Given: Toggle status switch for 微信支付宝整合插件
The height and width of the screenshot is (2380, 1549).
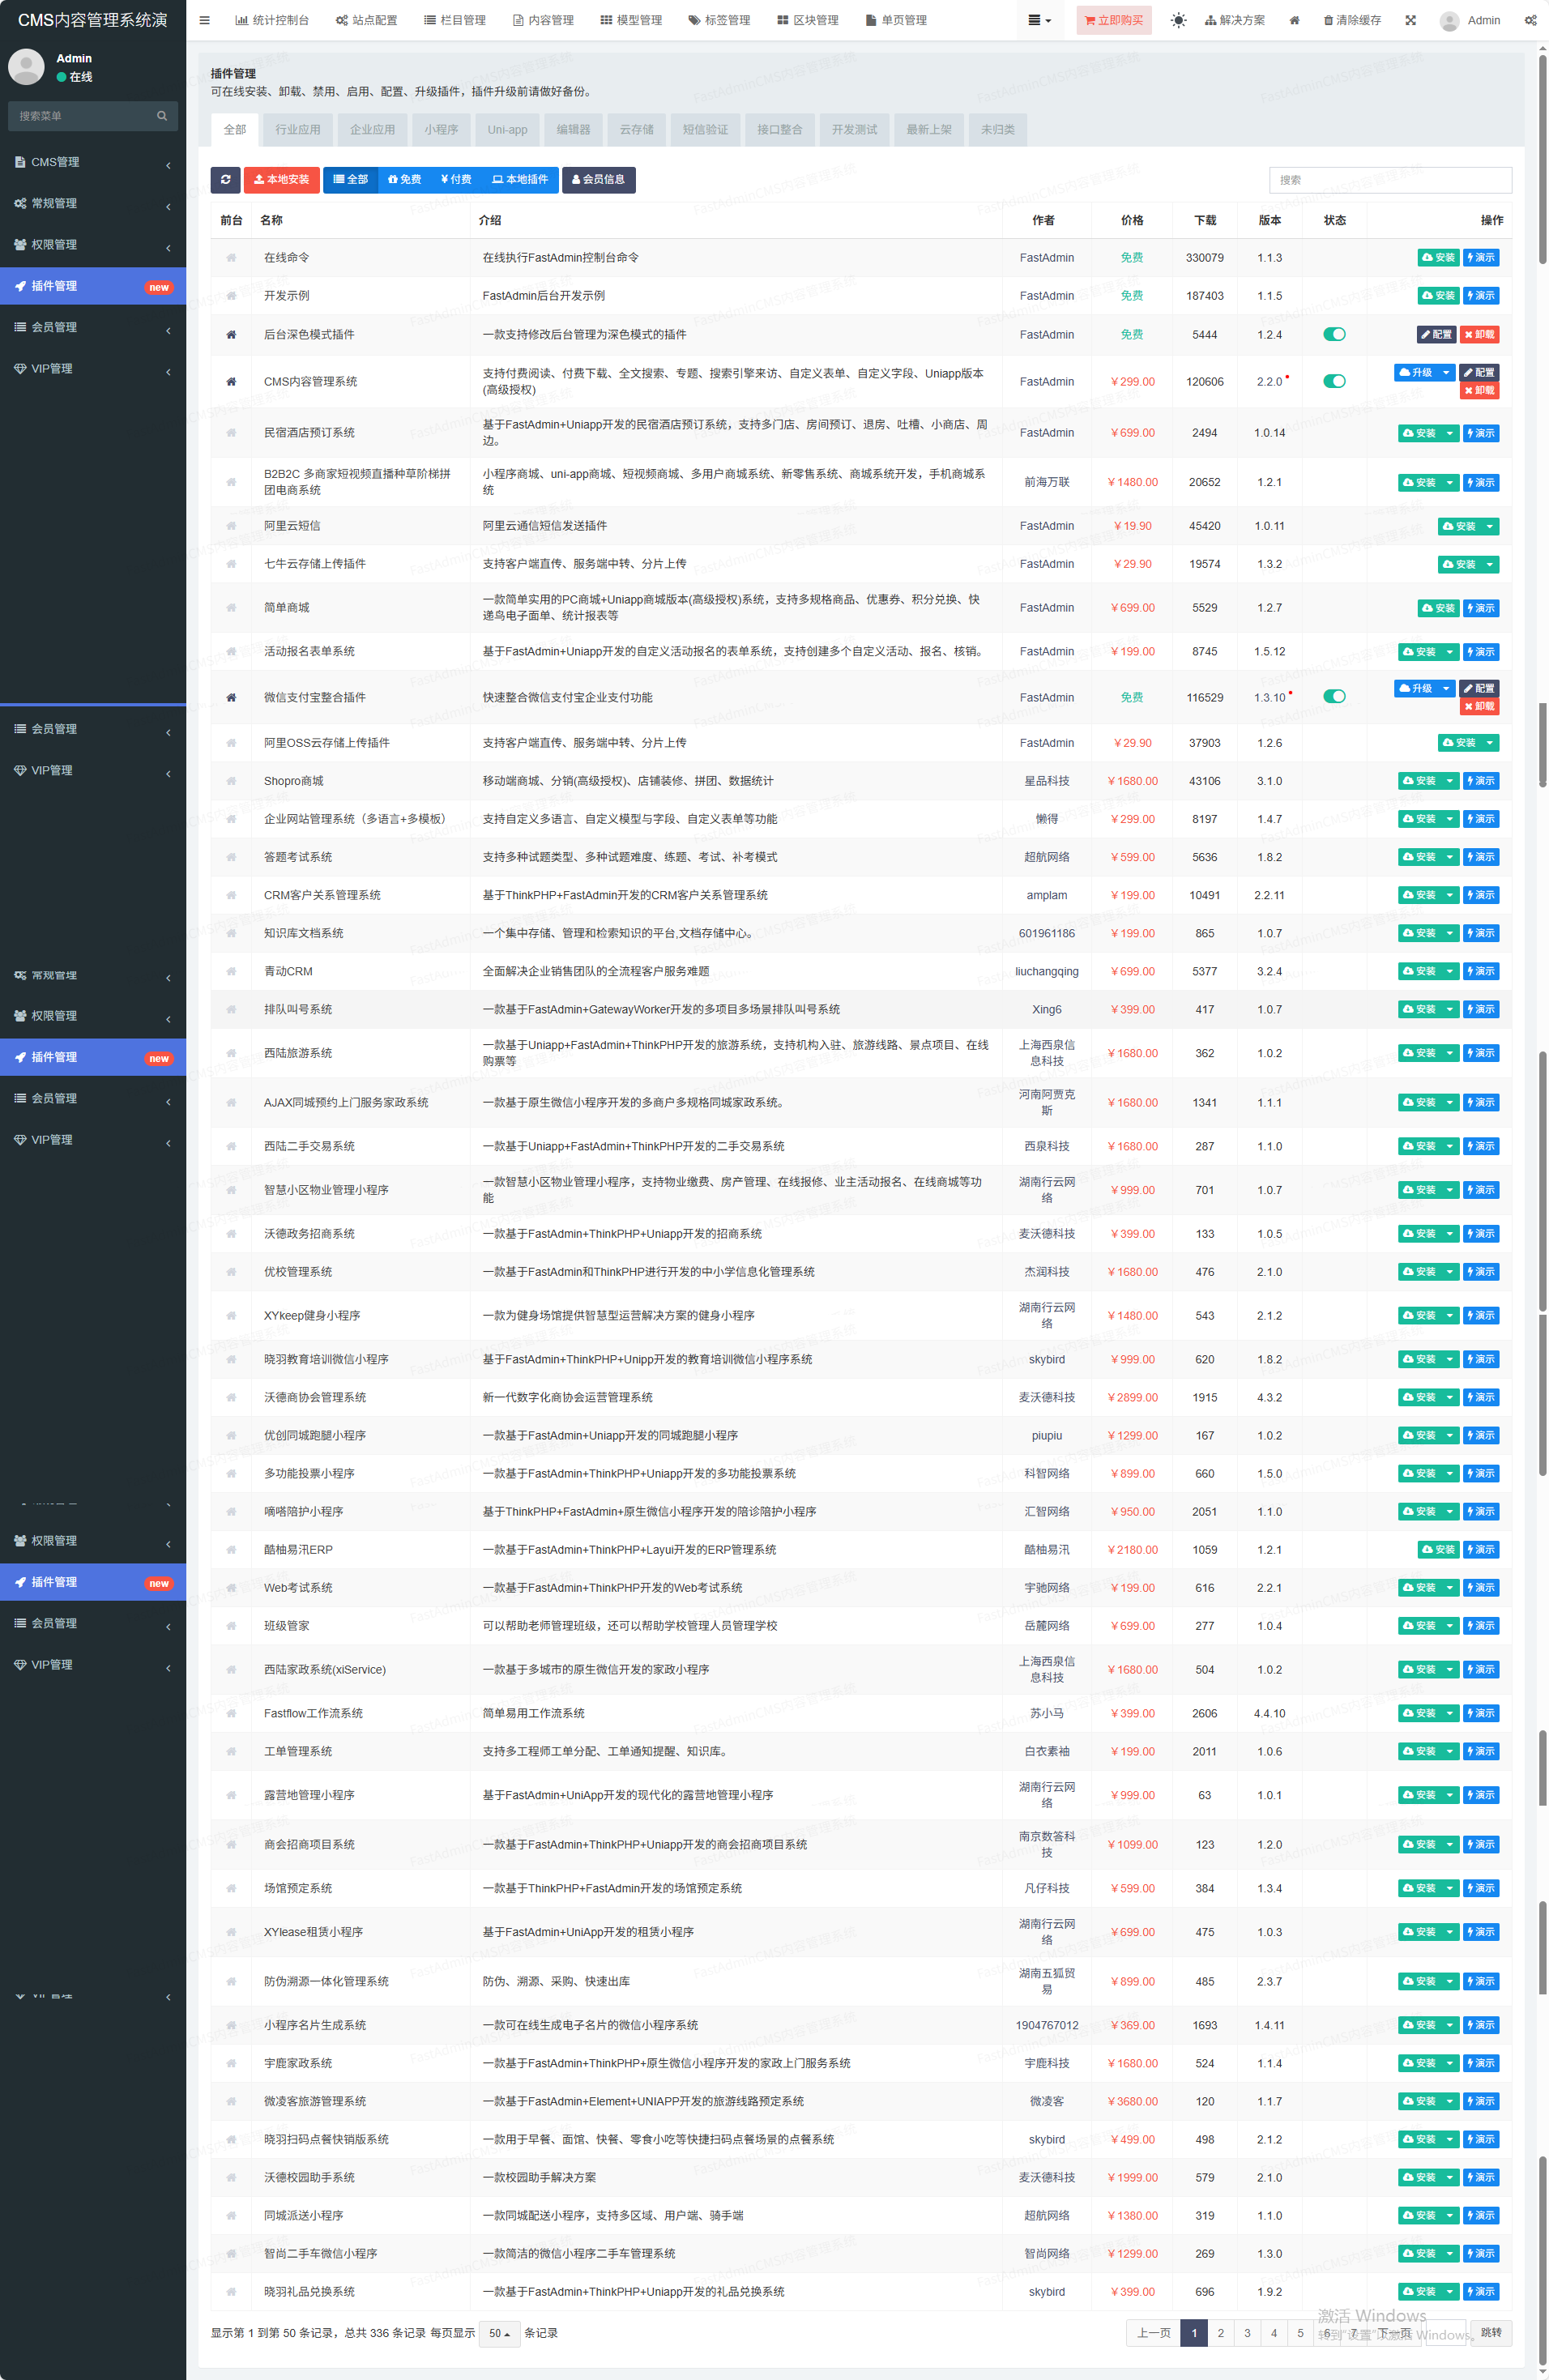Looking at the screenshot, I should coord(1334,696).
